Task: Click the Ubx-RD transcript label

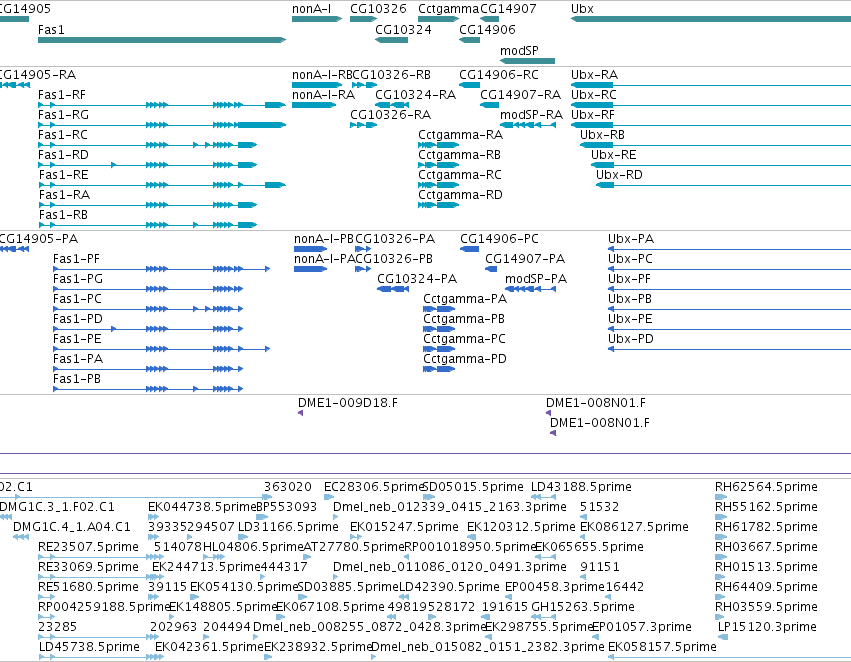Action: [619, 175]
